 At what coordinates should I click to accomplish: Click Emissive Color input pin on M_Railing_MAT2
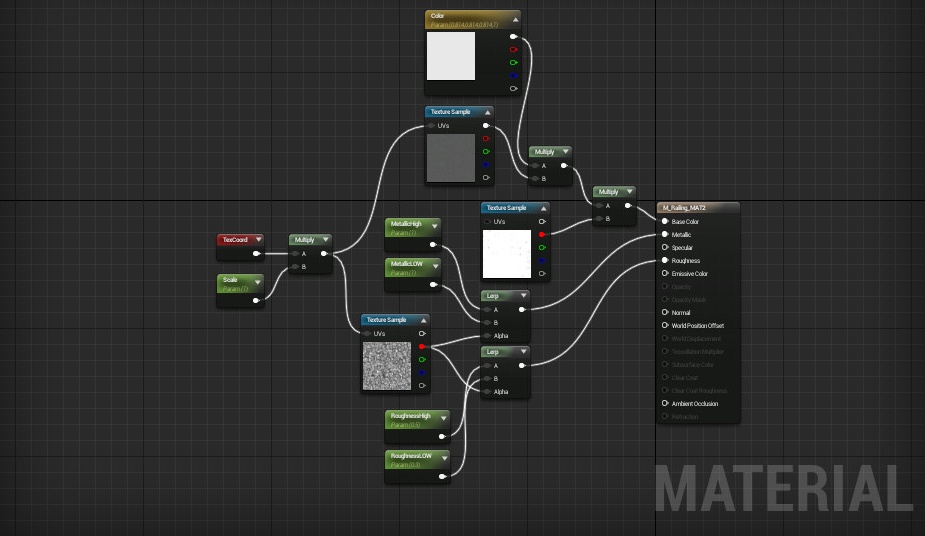pyautogui.click(x=665, y=274)
